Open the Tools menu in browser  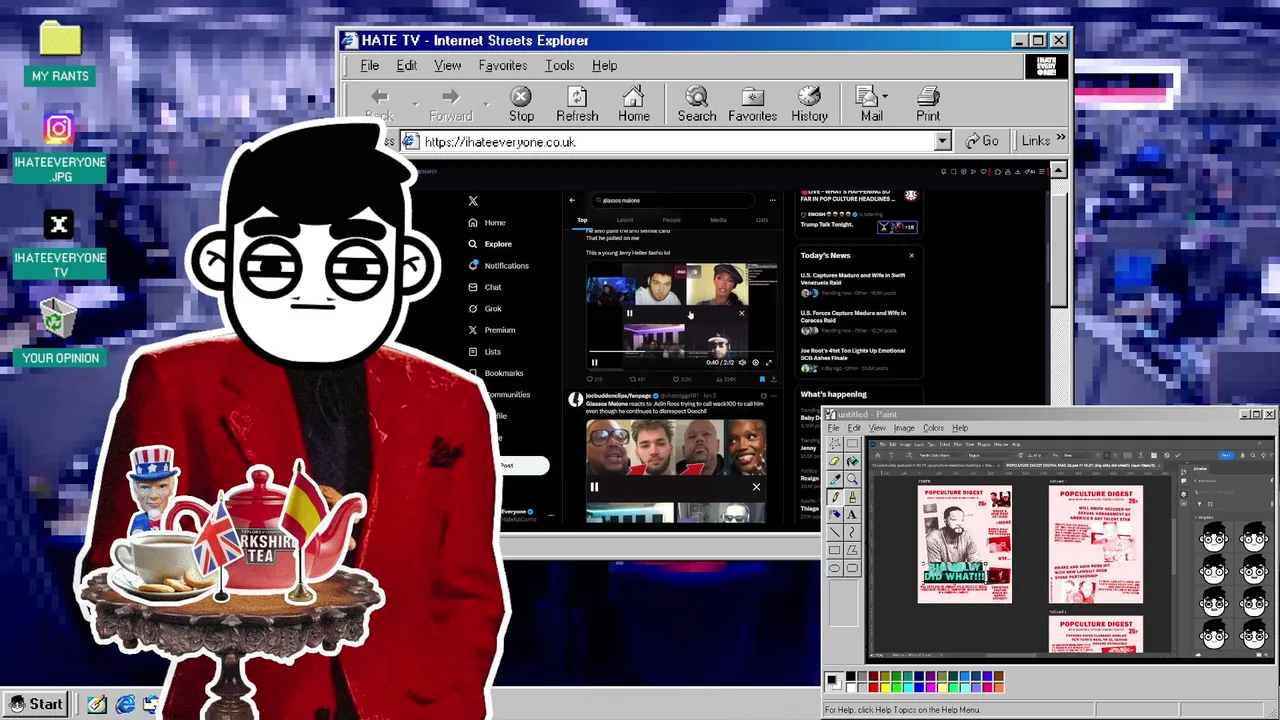point(559,65)
